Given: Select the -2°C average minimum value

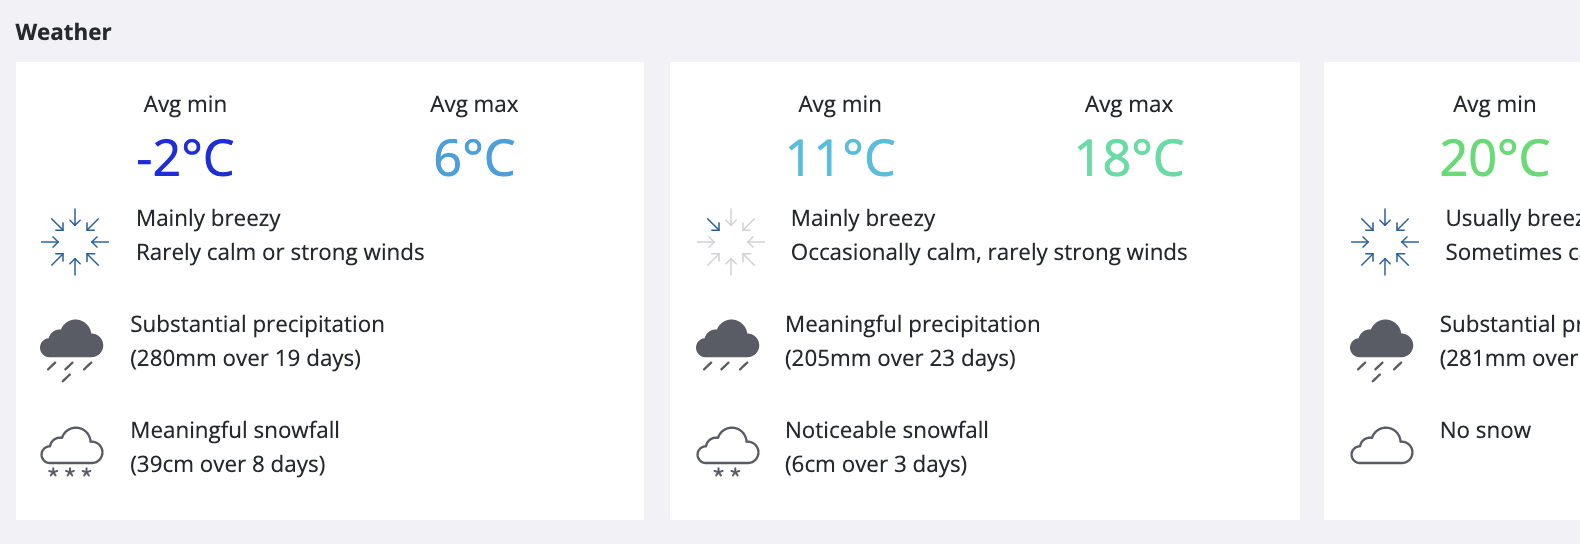Looking at the screenshot, I should coord(185,158).
